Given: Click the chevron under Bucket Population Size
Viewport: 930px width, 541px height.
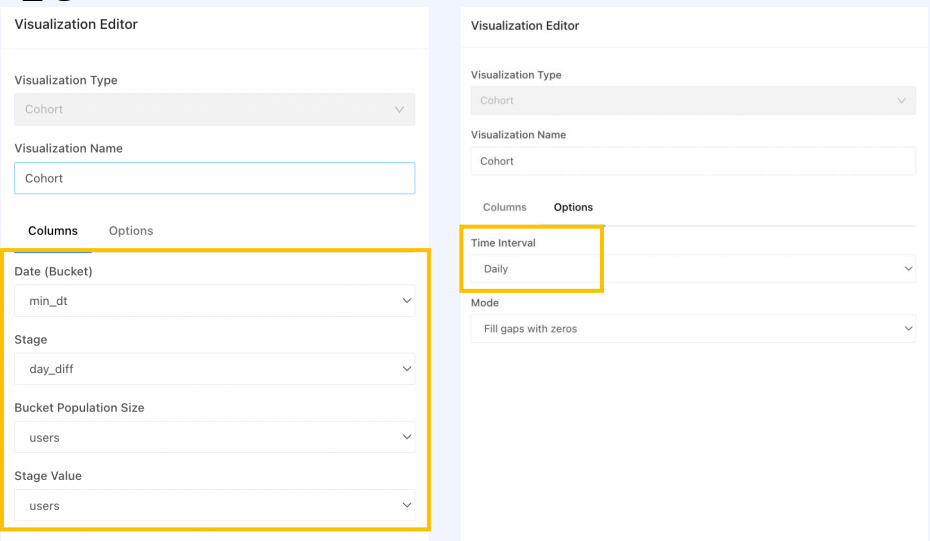Looking at the screenshot, I should [407, 437].
